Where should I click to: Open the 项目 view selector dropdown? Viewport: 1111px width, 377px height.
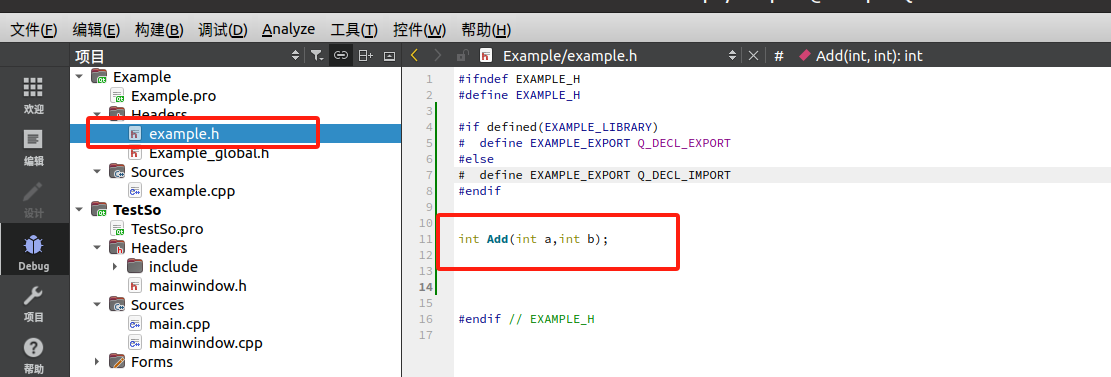click(x=187, y=56)
